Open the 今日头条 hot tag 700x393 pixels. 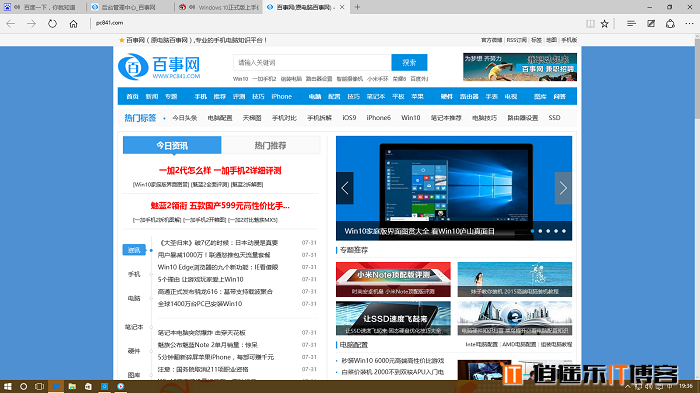pyautogui.click(x=185, y=118)
